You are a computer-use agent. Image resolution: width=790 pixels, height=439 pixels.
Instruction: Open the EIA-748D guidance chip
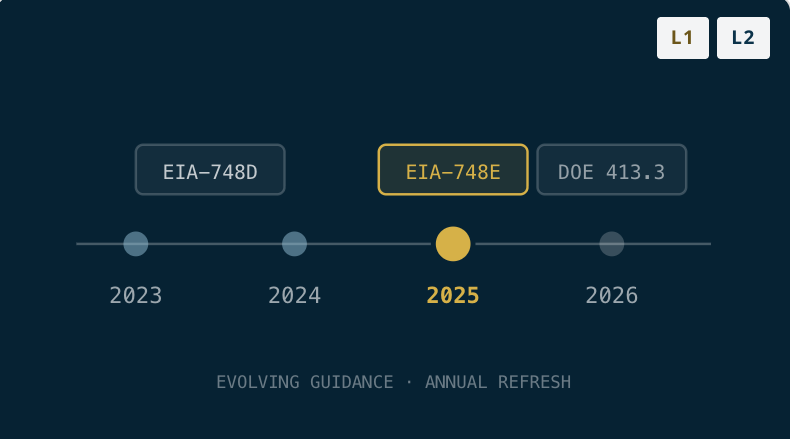210,169
